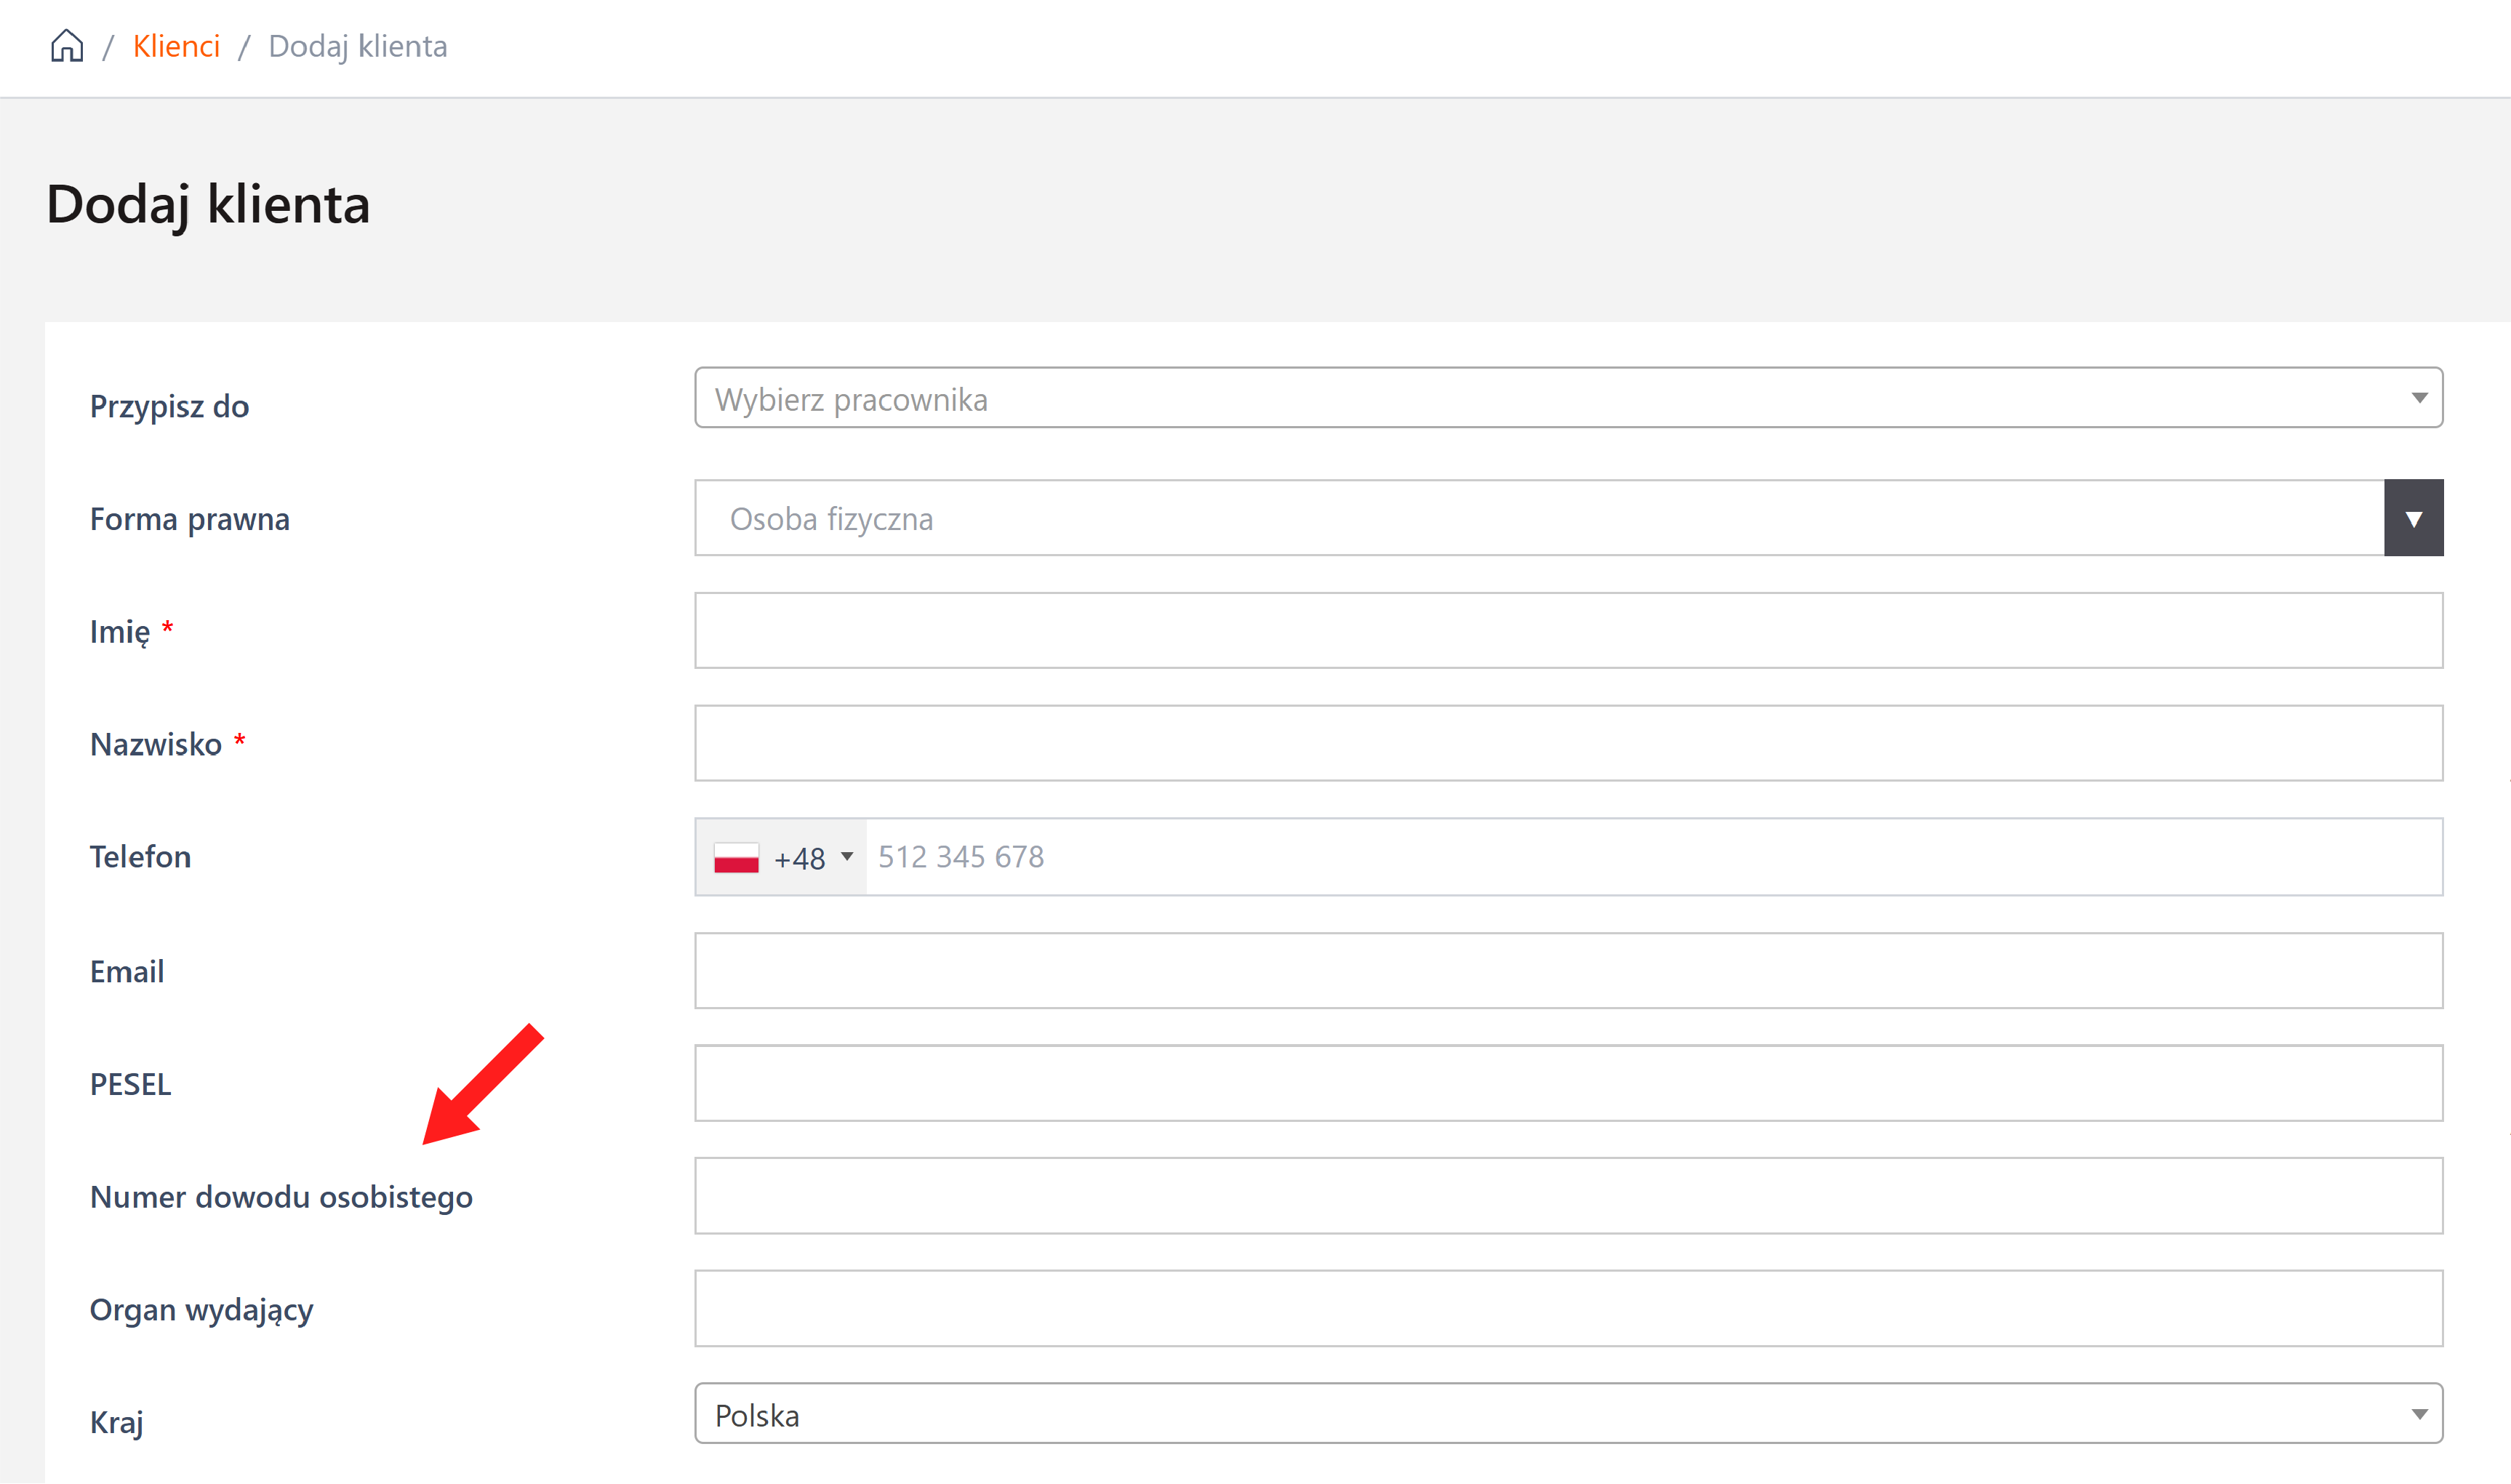Click the Imię field label

coord(120,632)
